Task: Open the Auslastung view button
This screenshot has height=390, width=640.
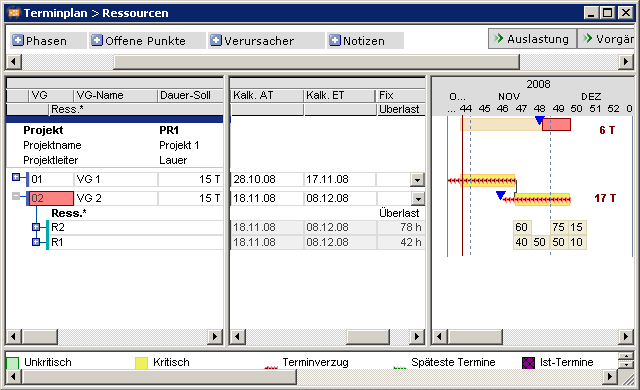Action: [532, 39]
